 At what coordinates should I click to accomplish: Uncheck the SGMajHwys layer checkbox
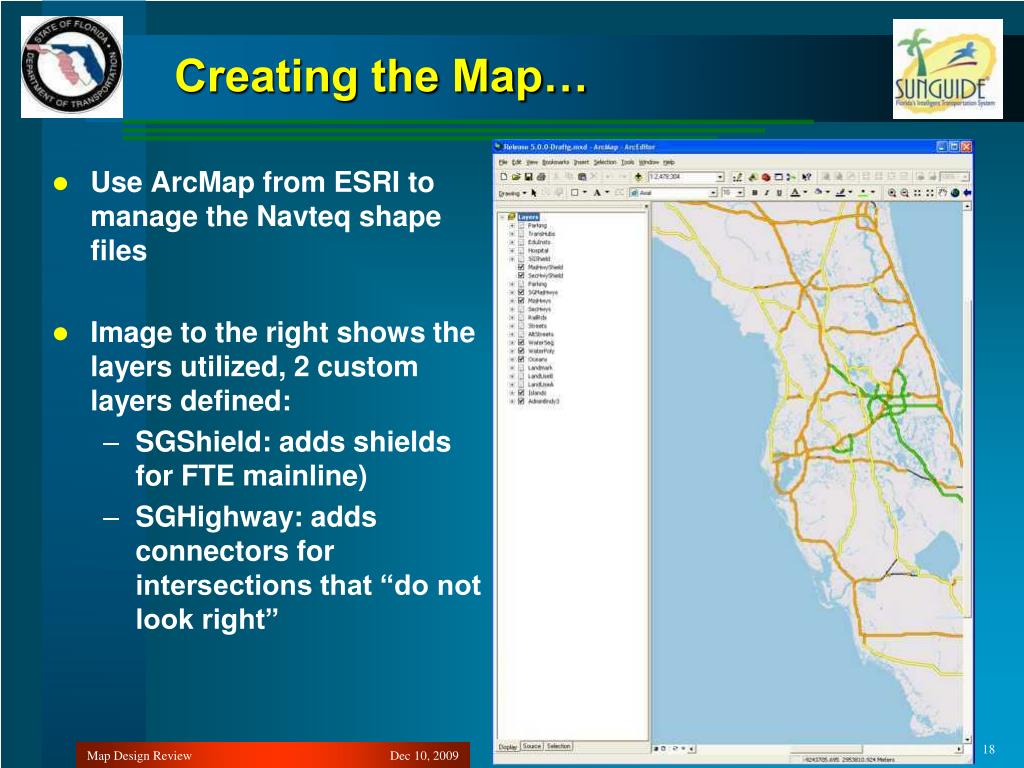(x=521, y=292)
